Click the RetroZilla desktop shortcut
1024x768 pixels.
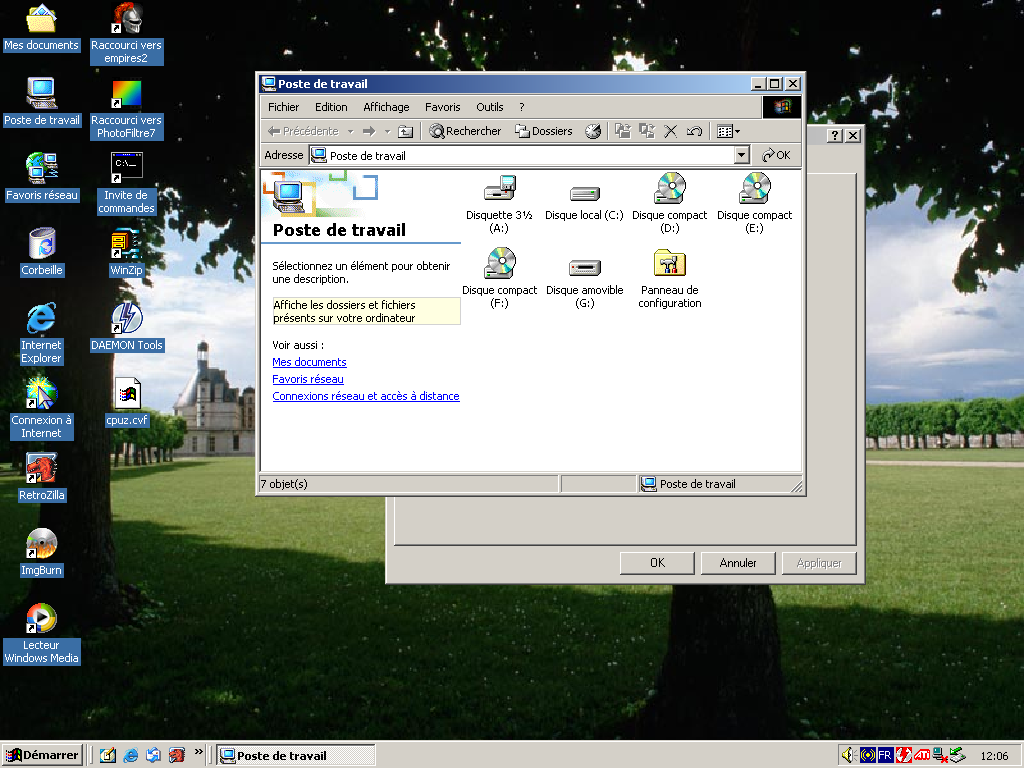(41, 468)
